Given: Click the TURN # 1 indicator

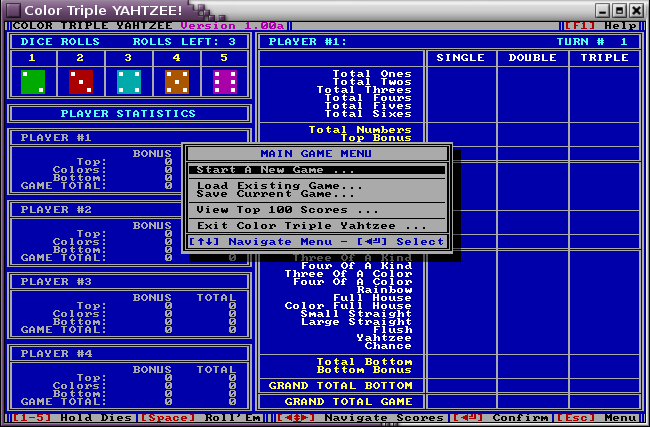Looking at the screenshot, I should coord(592,42).
